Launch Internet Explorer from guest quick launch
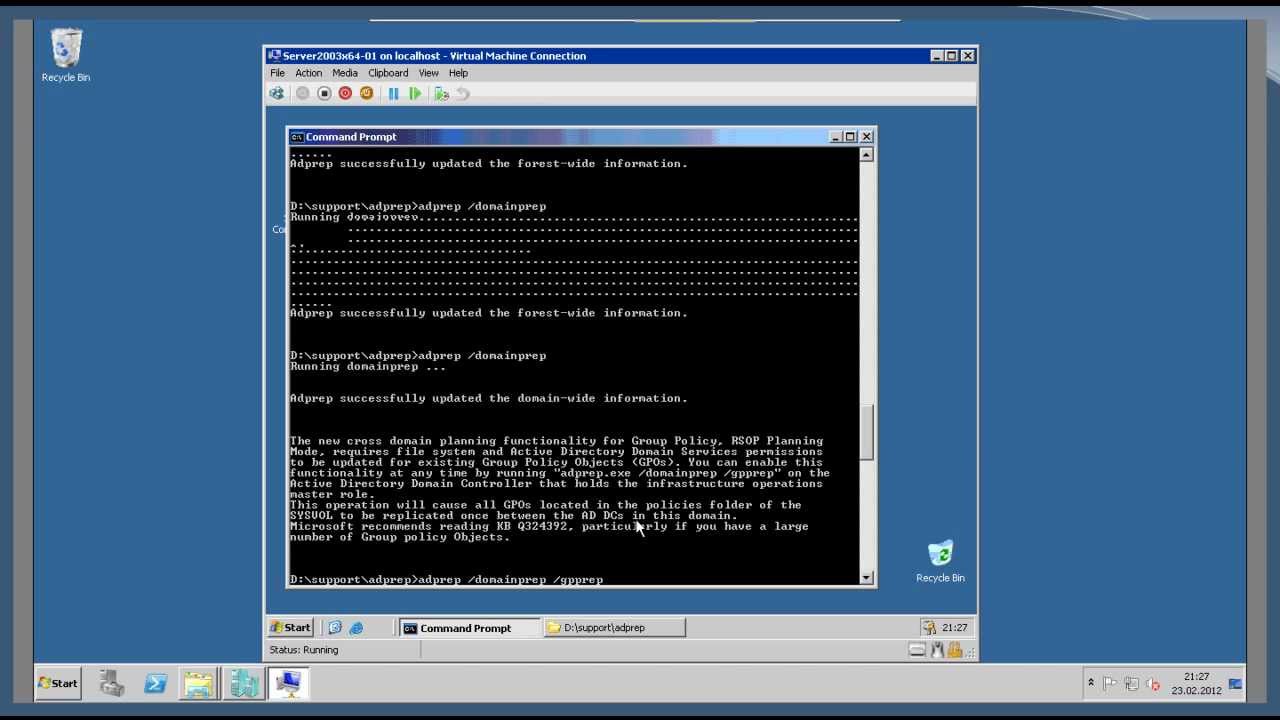Viewport: 1280px width, 720px height. (x=356, y=628)
